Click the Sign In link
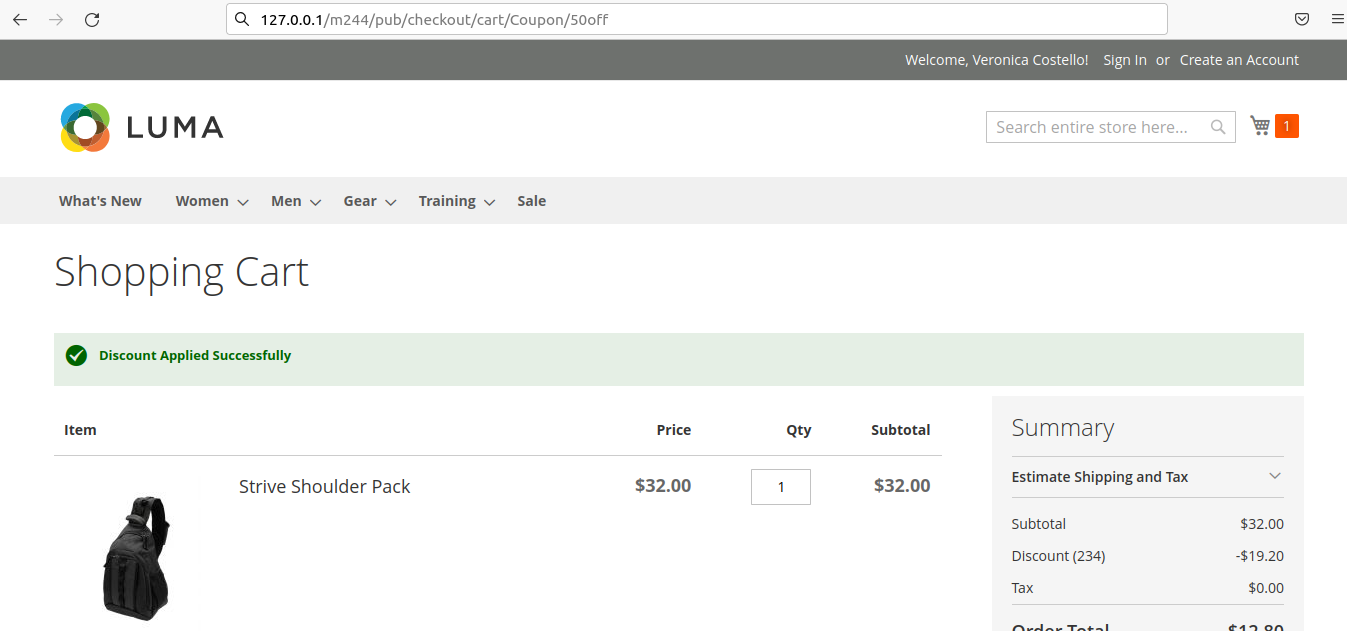 (x=1124, y=60)
